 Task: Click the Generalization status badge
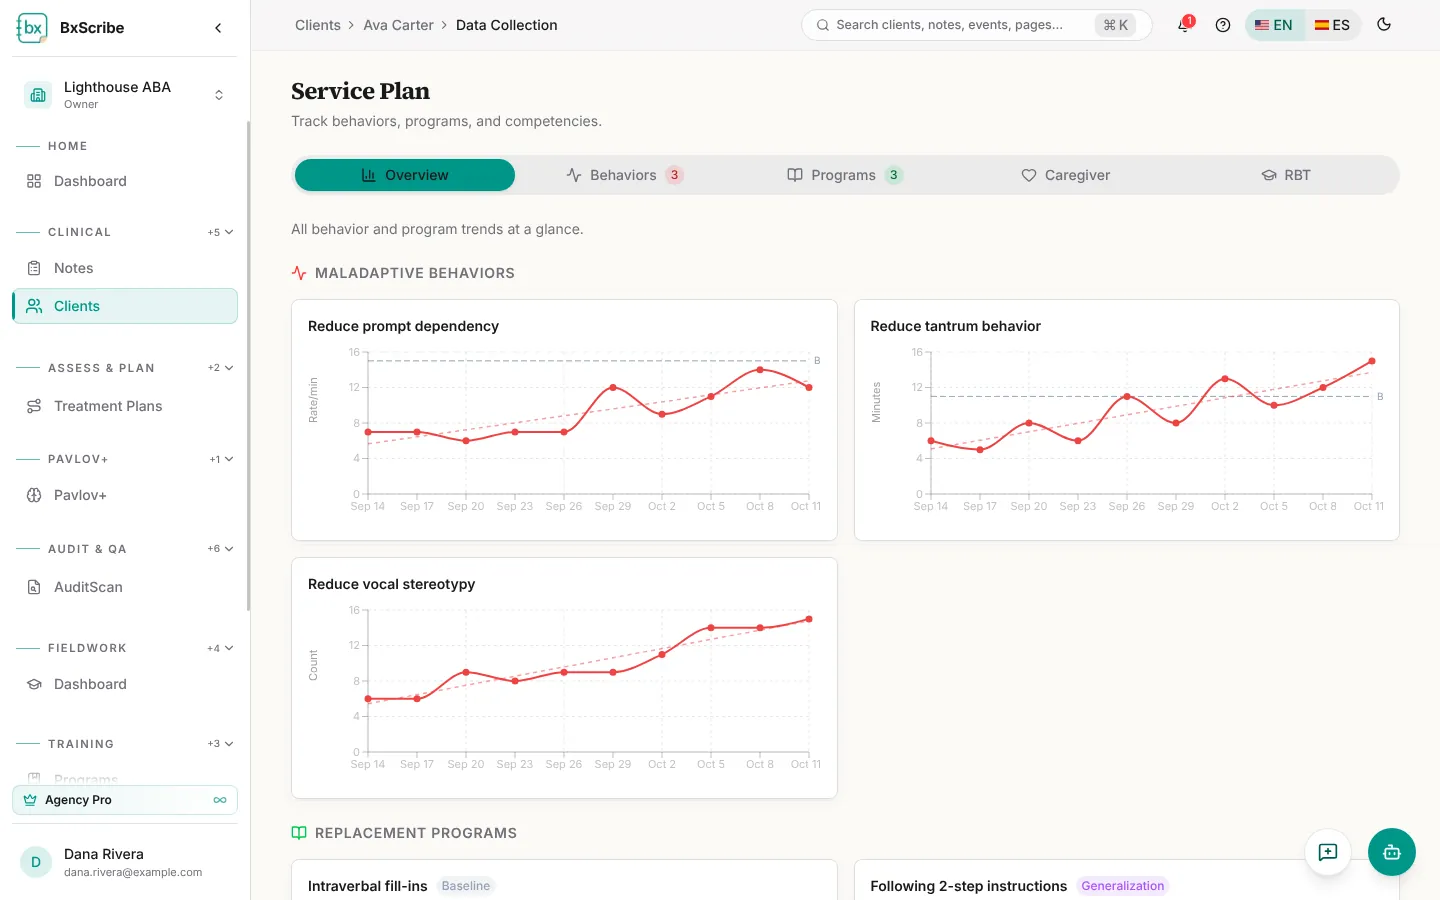tap(1122, 886)
